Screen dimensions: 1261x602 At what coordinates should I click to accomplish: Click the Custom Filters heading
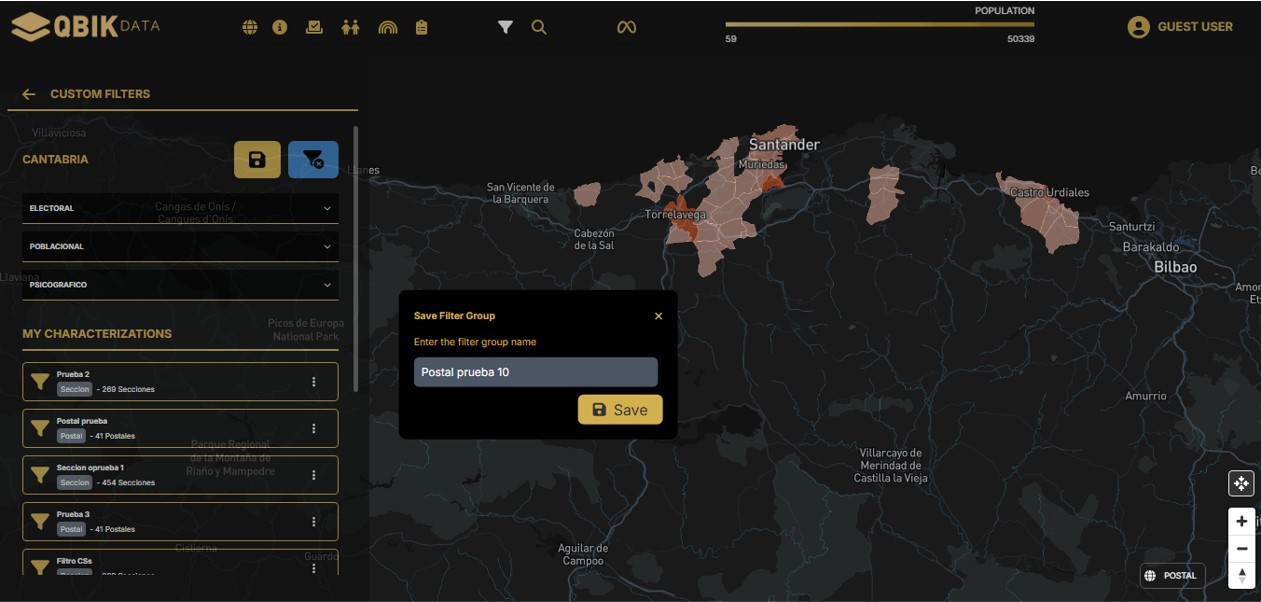coord(100,94)
